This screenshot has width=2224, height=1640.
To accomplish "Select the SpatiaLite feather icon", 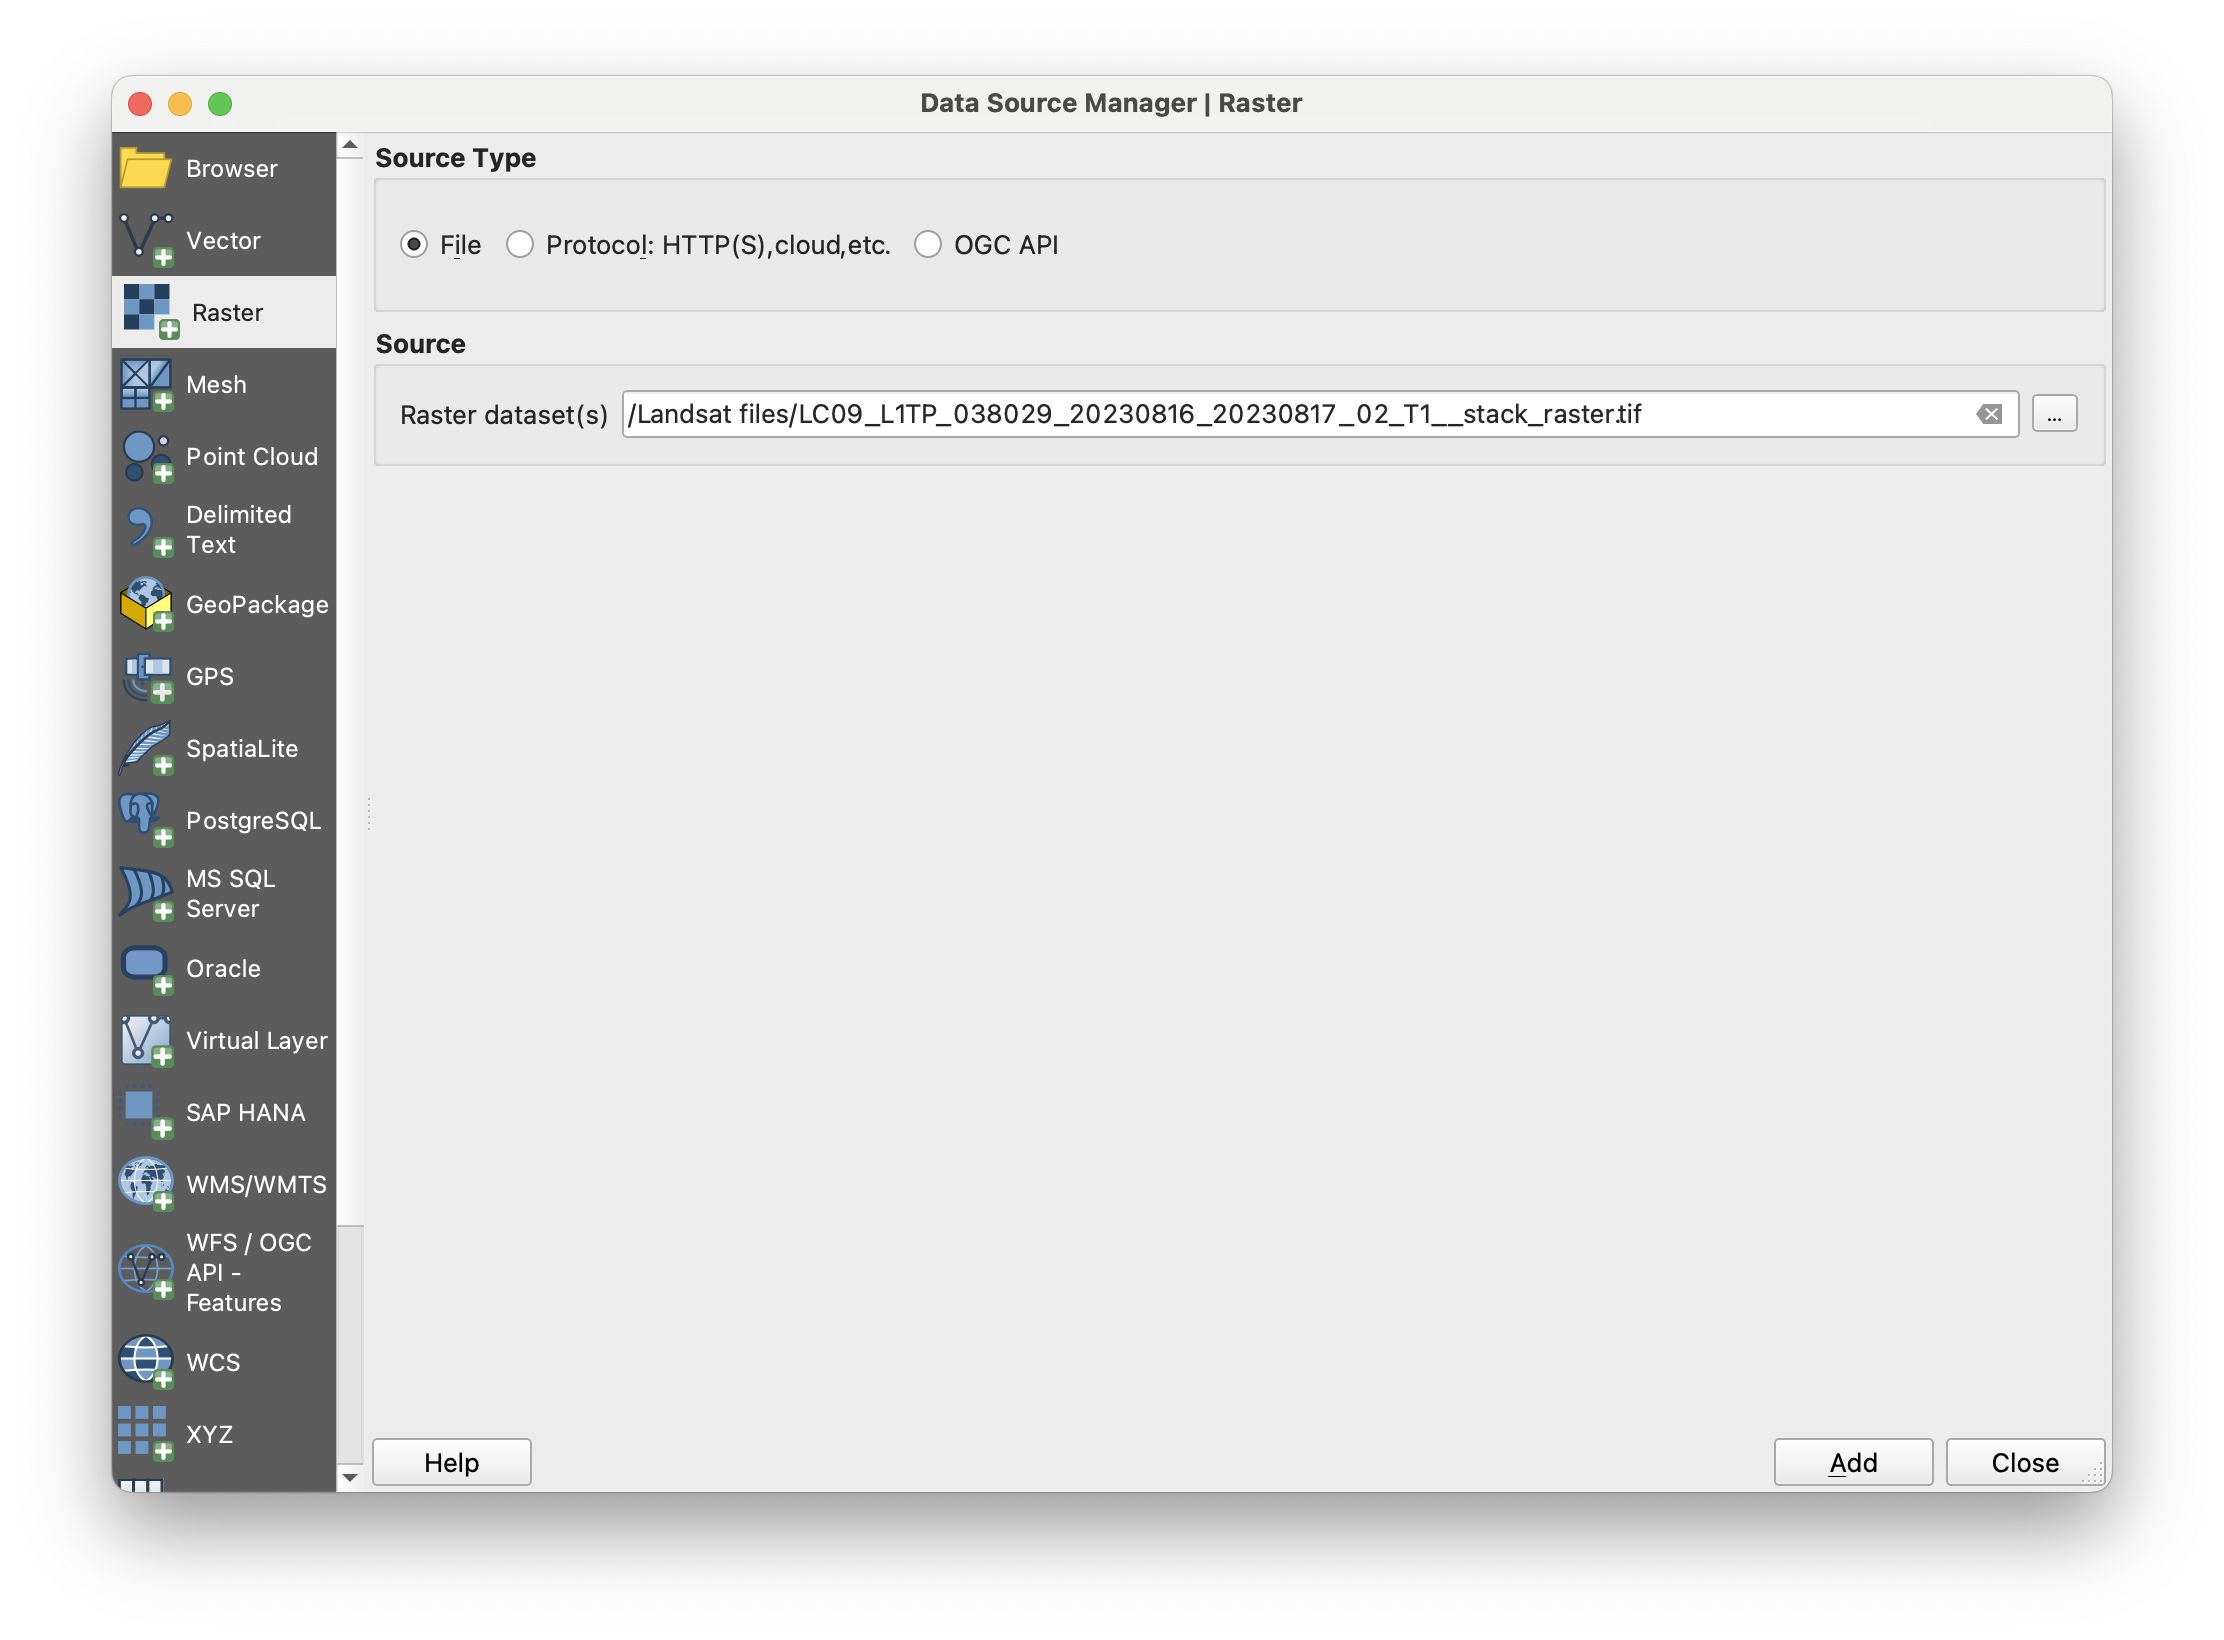I will tap(146, 748).
